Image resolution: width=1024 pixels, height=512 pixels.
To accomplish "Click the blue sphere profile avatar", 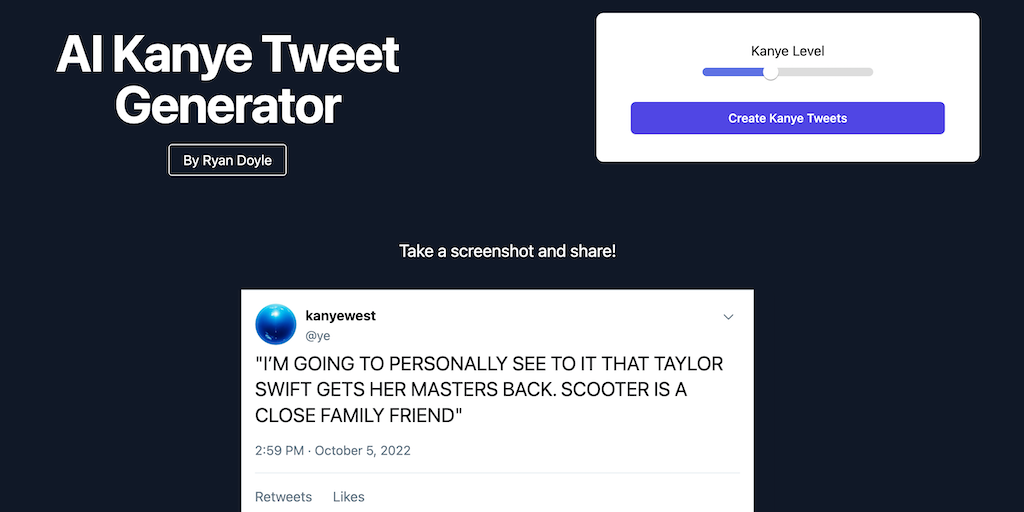I will (276, 324).
